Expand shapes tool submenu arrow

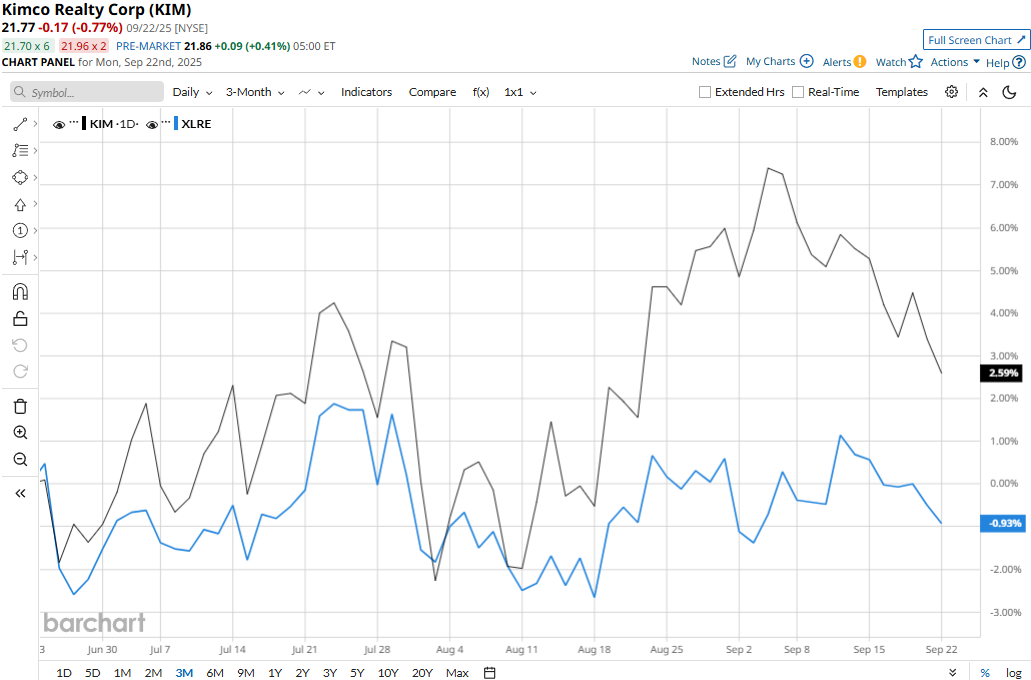point(35,178)
